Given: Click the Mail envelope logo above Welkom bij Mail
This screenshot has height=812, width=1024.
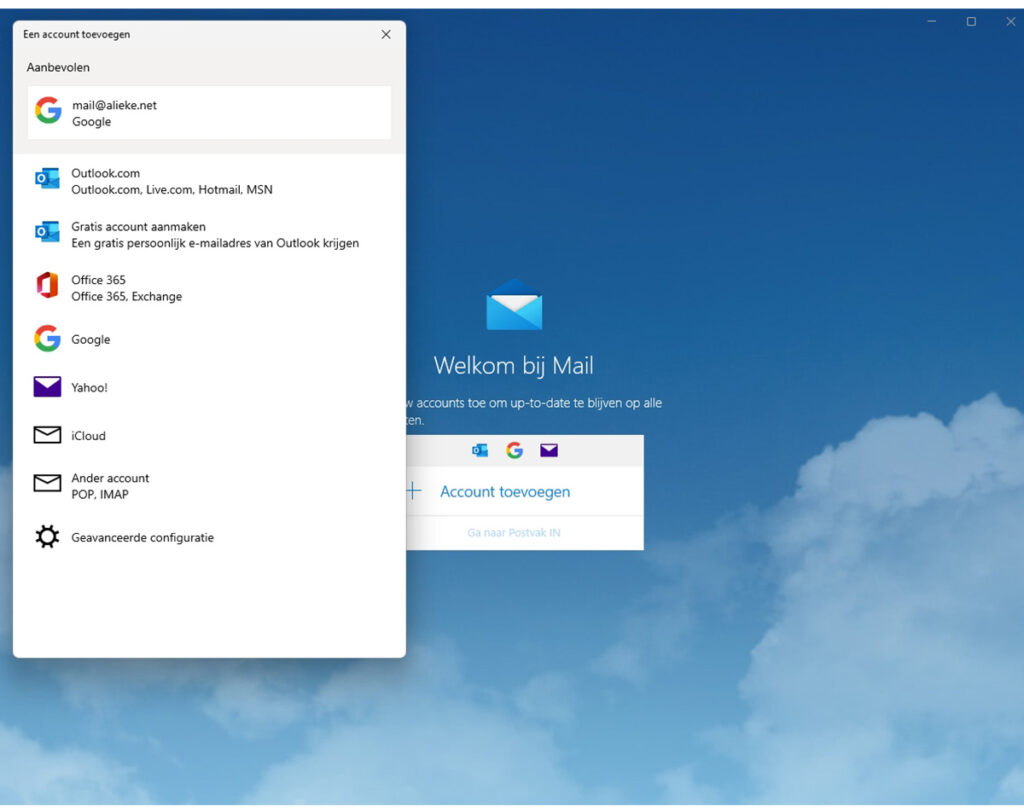Looking at the screenshot, I should (513, 307).
